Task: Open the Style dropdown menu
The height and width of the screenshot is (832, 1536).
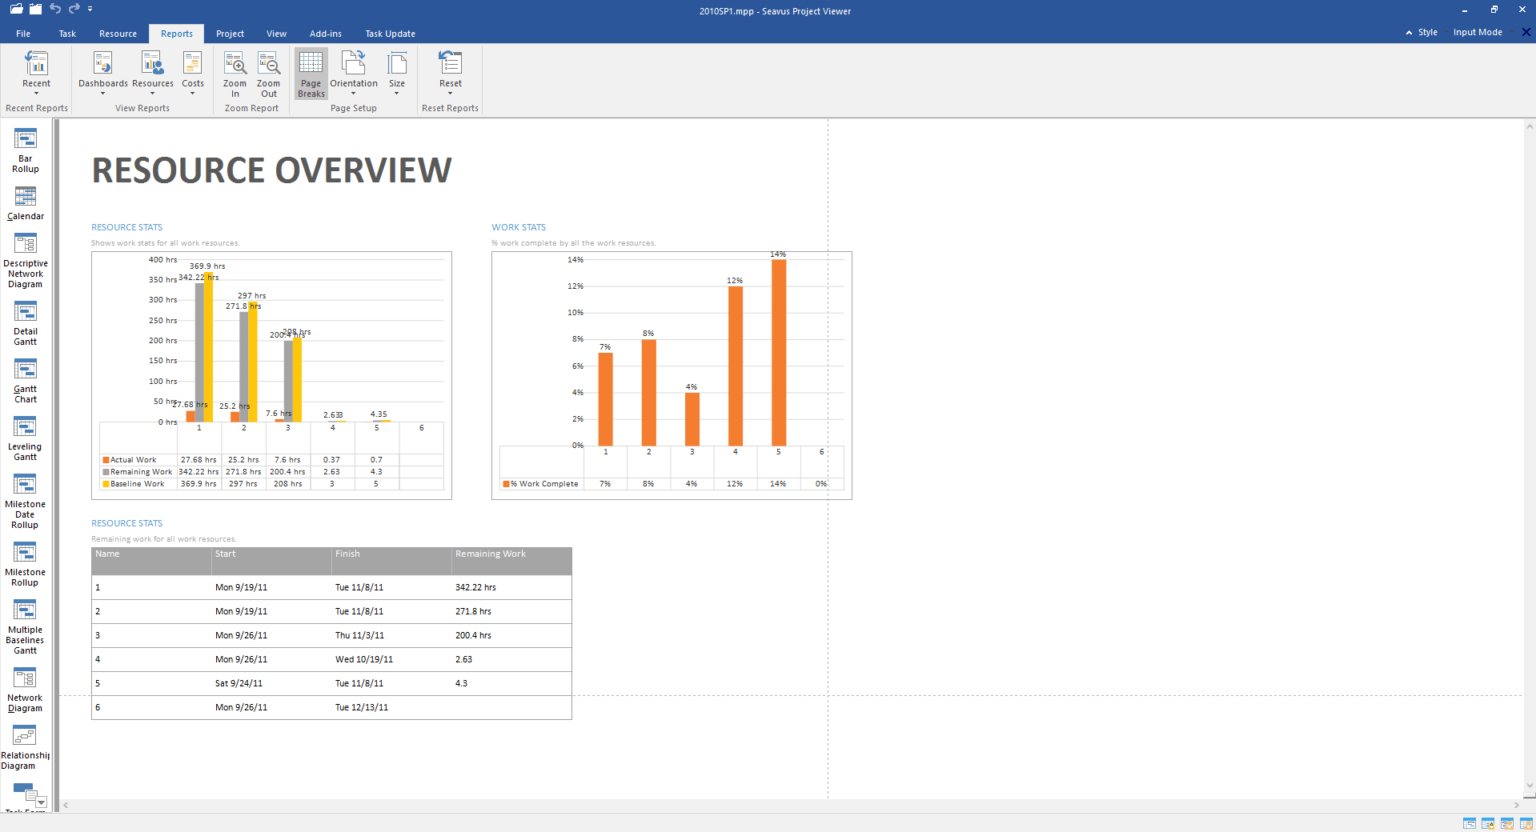Action: click(x=1428, y=32)
